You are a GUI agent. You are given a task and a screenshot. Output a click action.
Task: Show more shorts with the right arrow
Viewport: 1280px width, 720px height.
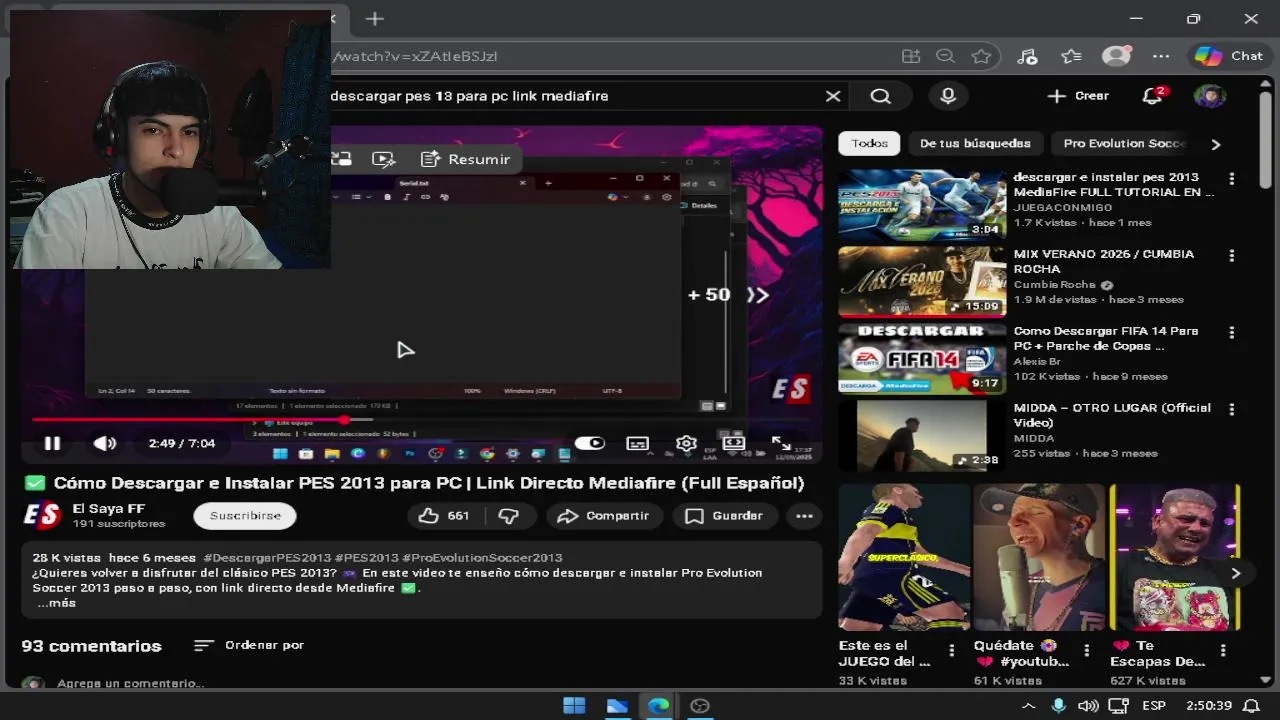point(1236,573)
